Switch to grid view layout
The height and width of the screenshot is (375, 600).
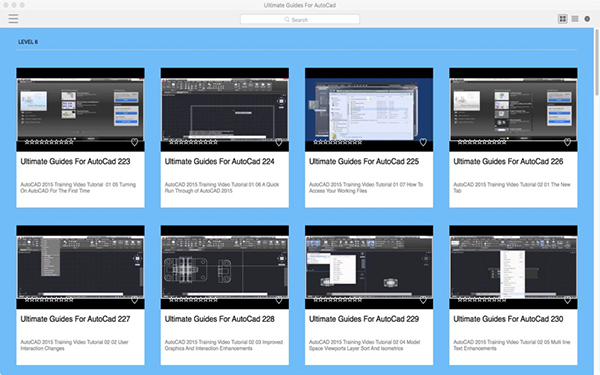point(562,19)
